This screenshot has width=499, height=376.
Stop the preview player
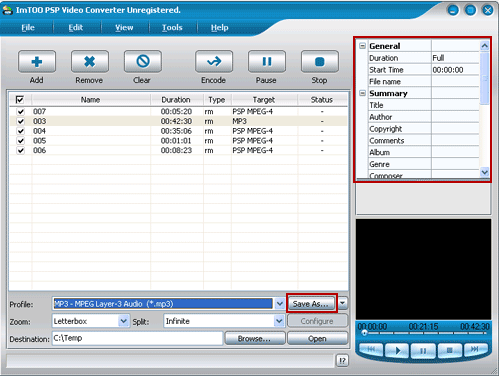[x=449, y=350]
